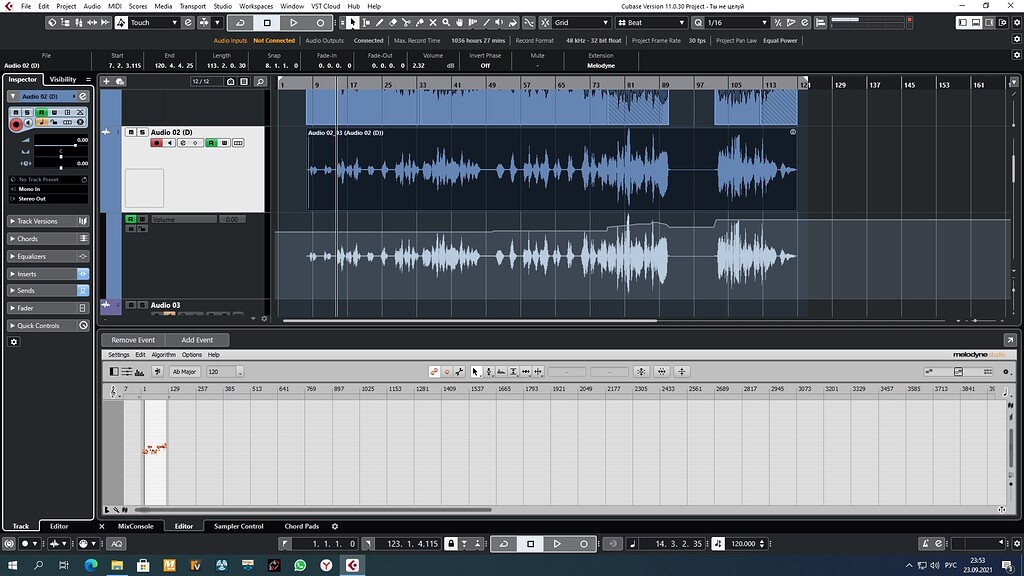Click the Add Track plus icon
1024x576 pixels.
click(106, 82)
